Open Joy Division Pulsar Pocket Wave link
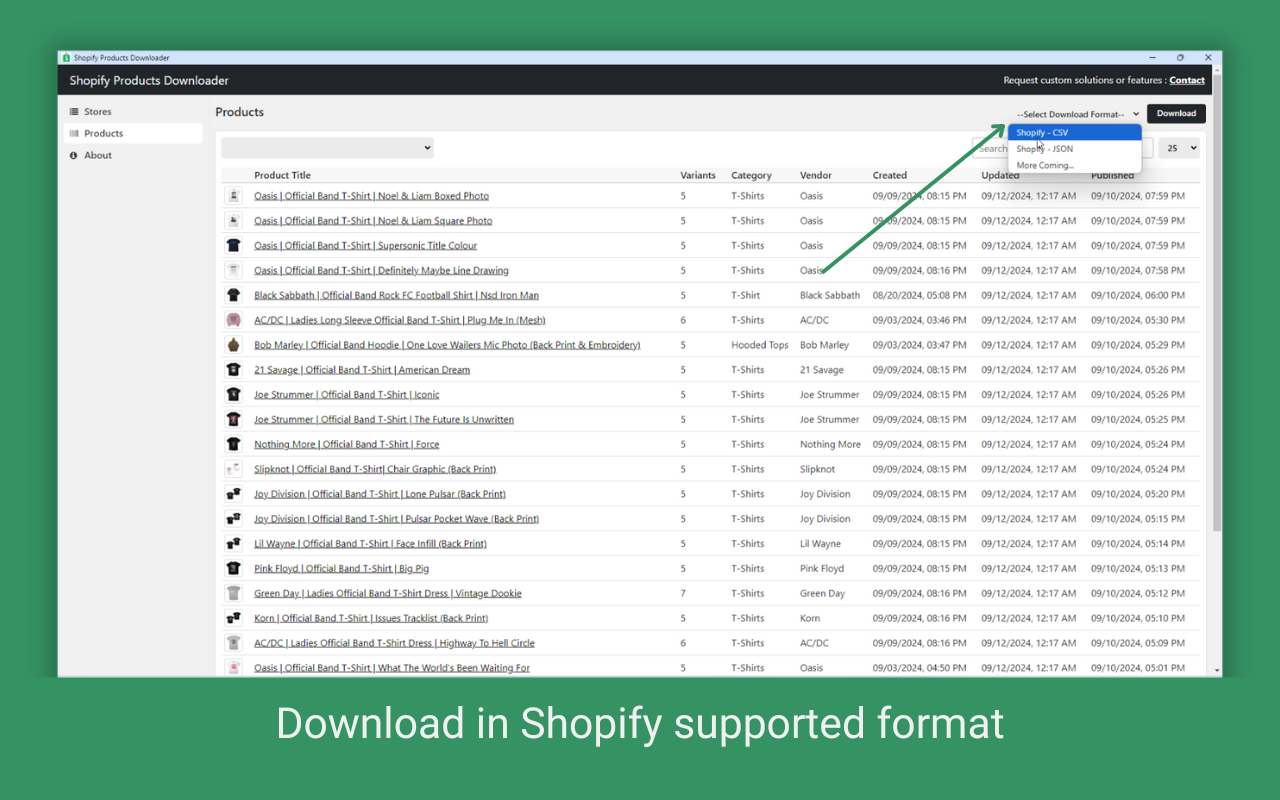Image resolution: width=1280 pixels, height=800 pixels. pos(396,519)
